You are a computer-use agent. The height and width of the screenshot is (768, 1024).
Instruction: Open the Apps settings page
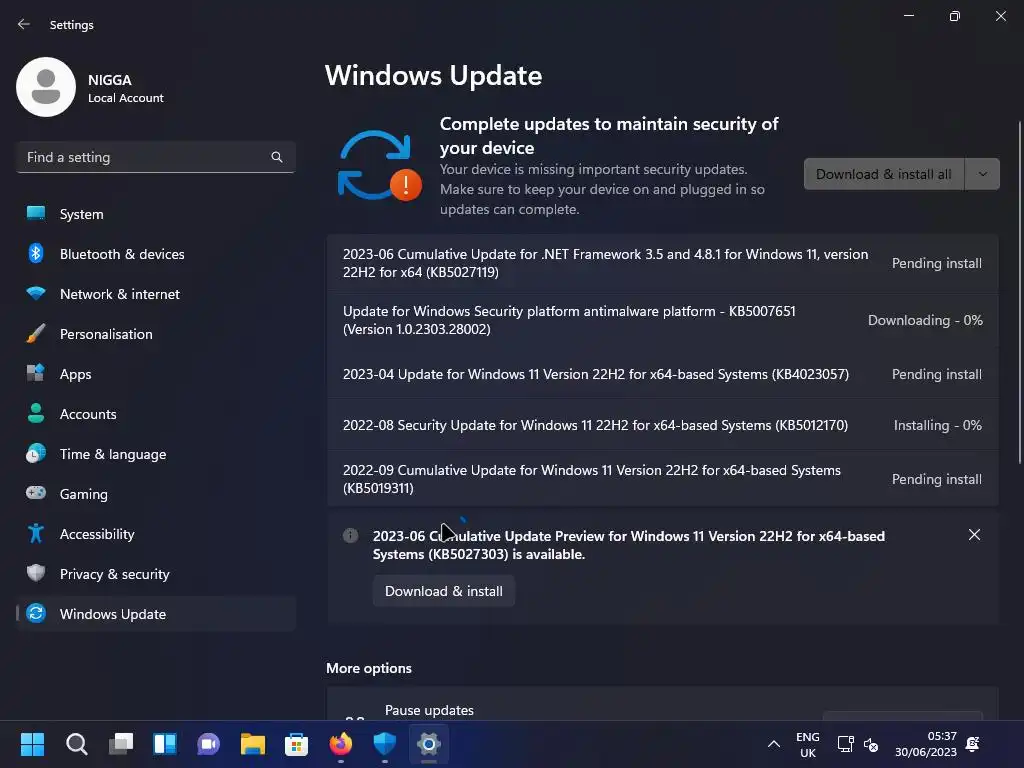pos(155,374)
